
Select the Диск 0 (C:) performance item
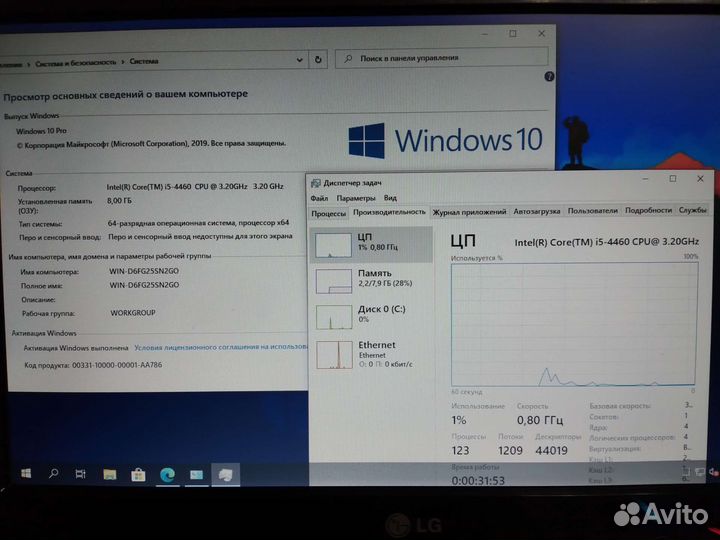(371, 316)
